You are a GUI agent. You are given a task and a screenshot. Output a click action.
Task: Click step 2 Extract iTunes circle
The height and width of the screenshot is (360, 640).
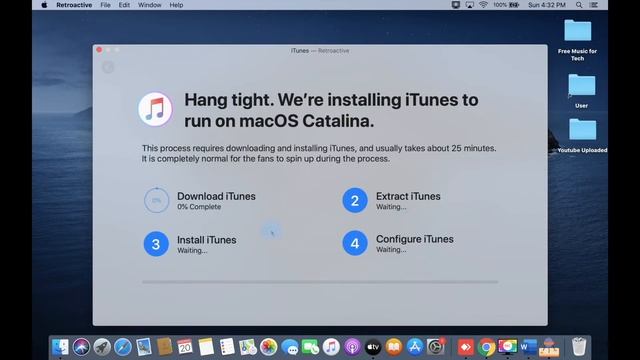[x=355, y=200]
